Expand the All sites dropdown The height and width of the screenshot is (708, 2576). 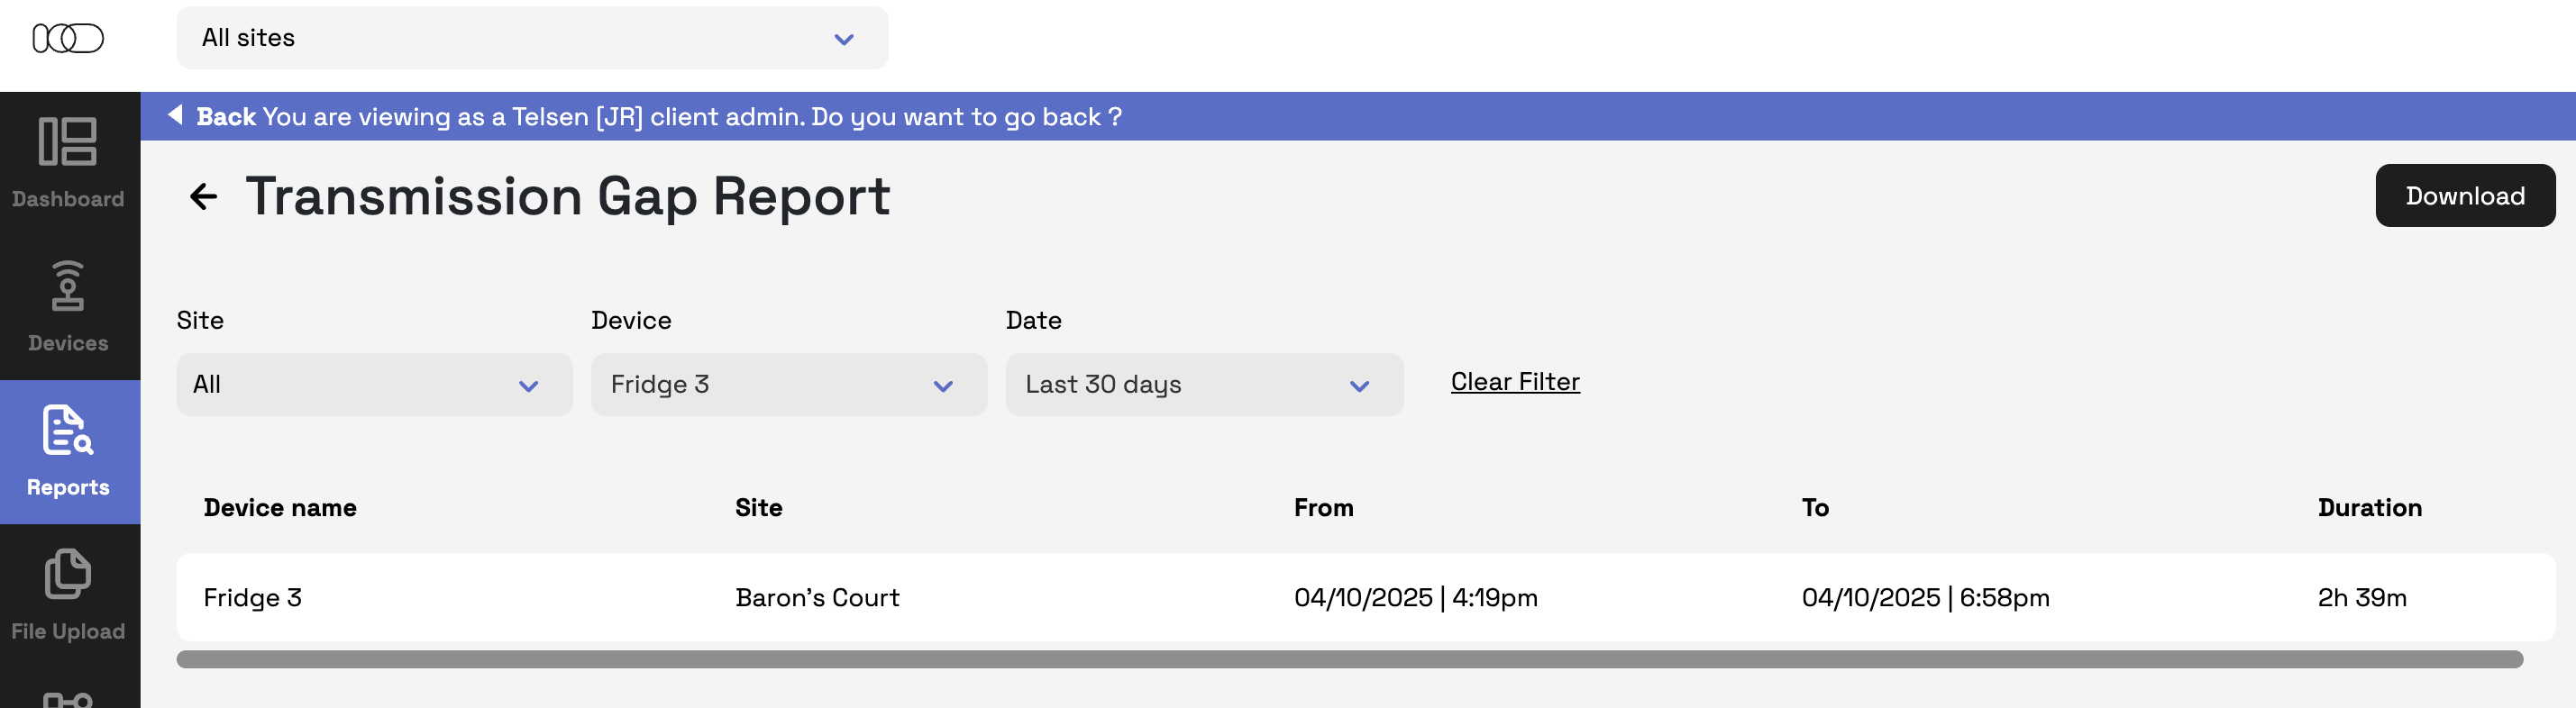click(531, 38)
